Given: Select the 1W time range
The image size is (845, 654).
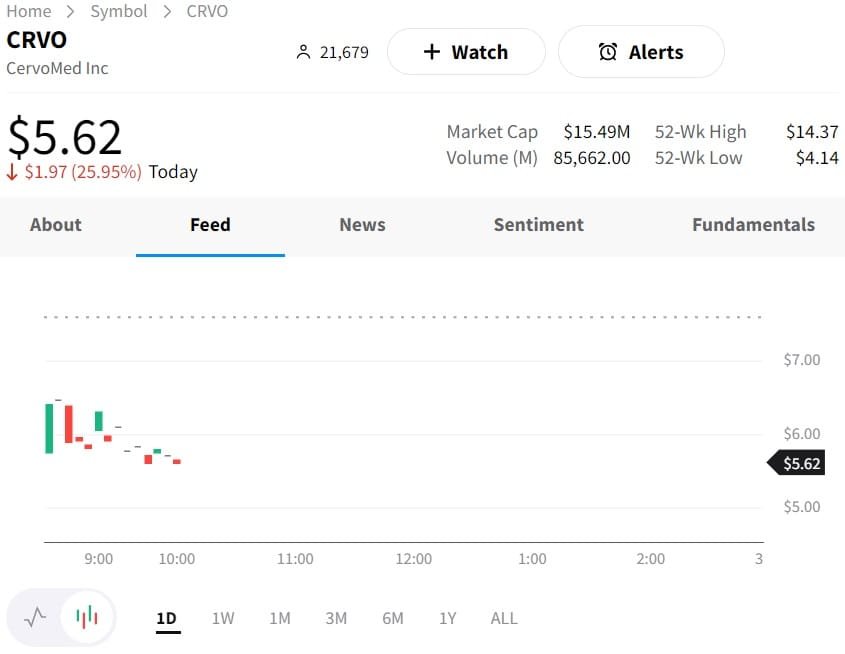Looking at the screenshot, I should point(223,618).
